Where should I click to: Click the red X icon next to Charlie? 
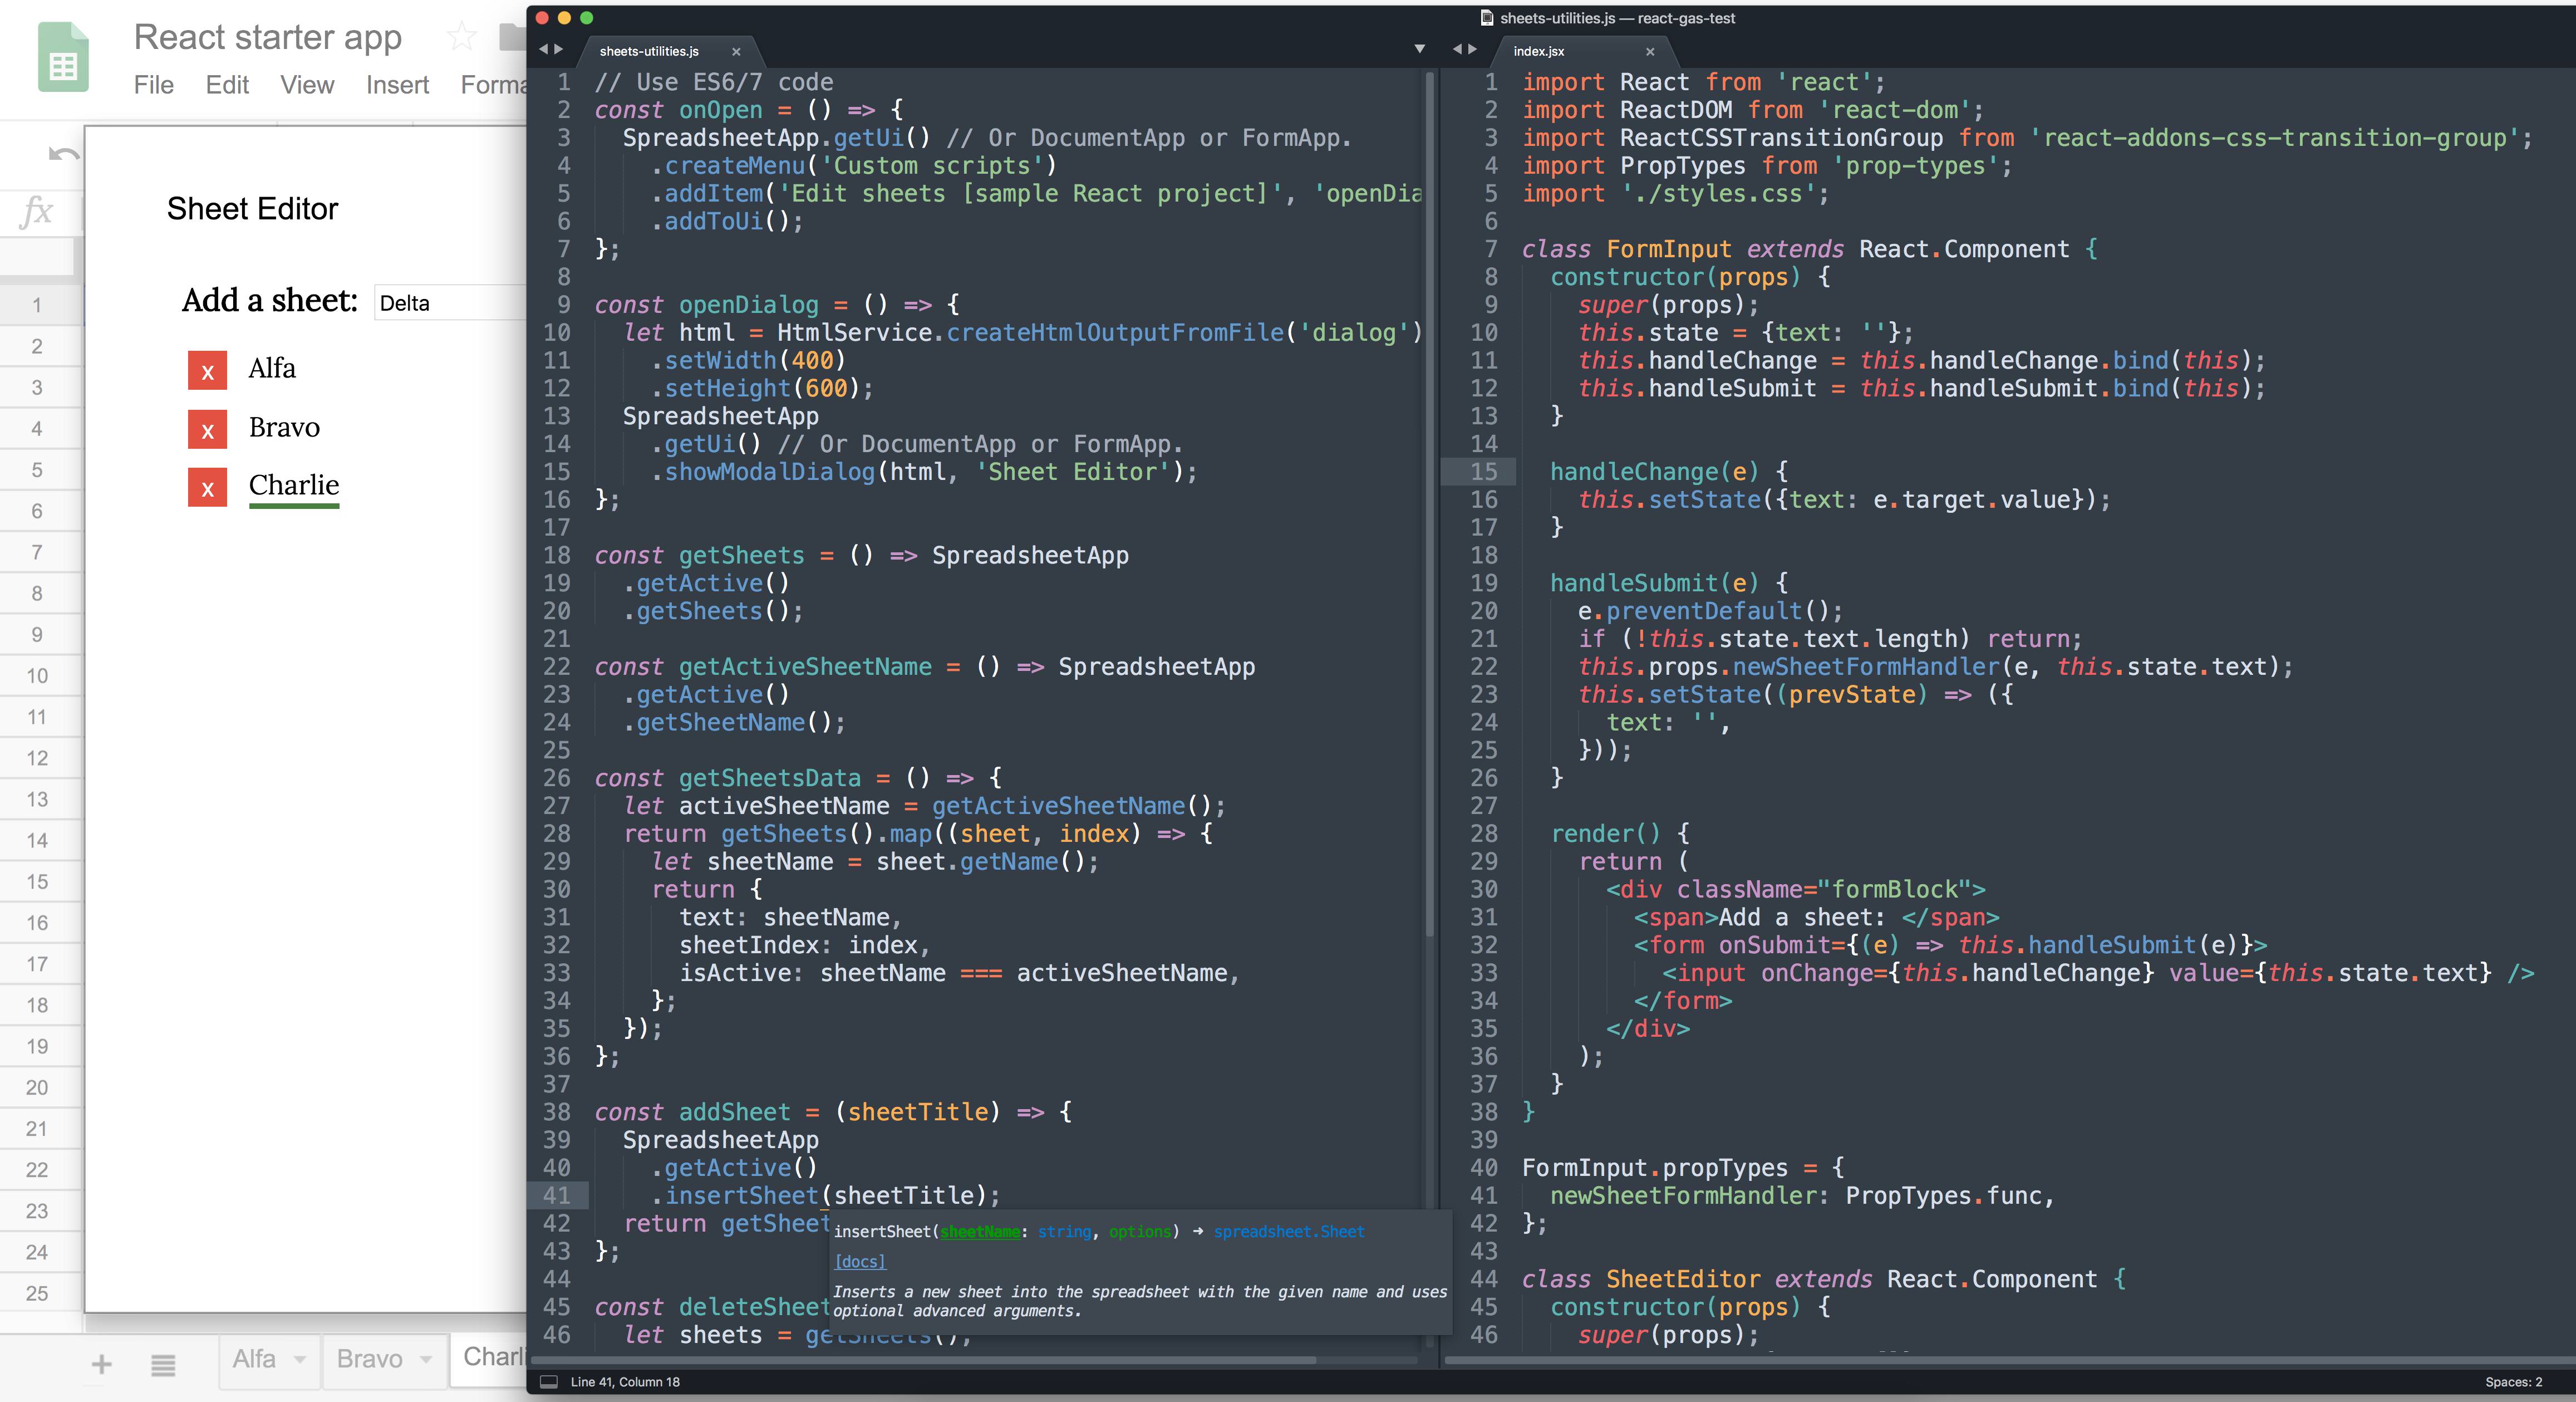[207, 485]
